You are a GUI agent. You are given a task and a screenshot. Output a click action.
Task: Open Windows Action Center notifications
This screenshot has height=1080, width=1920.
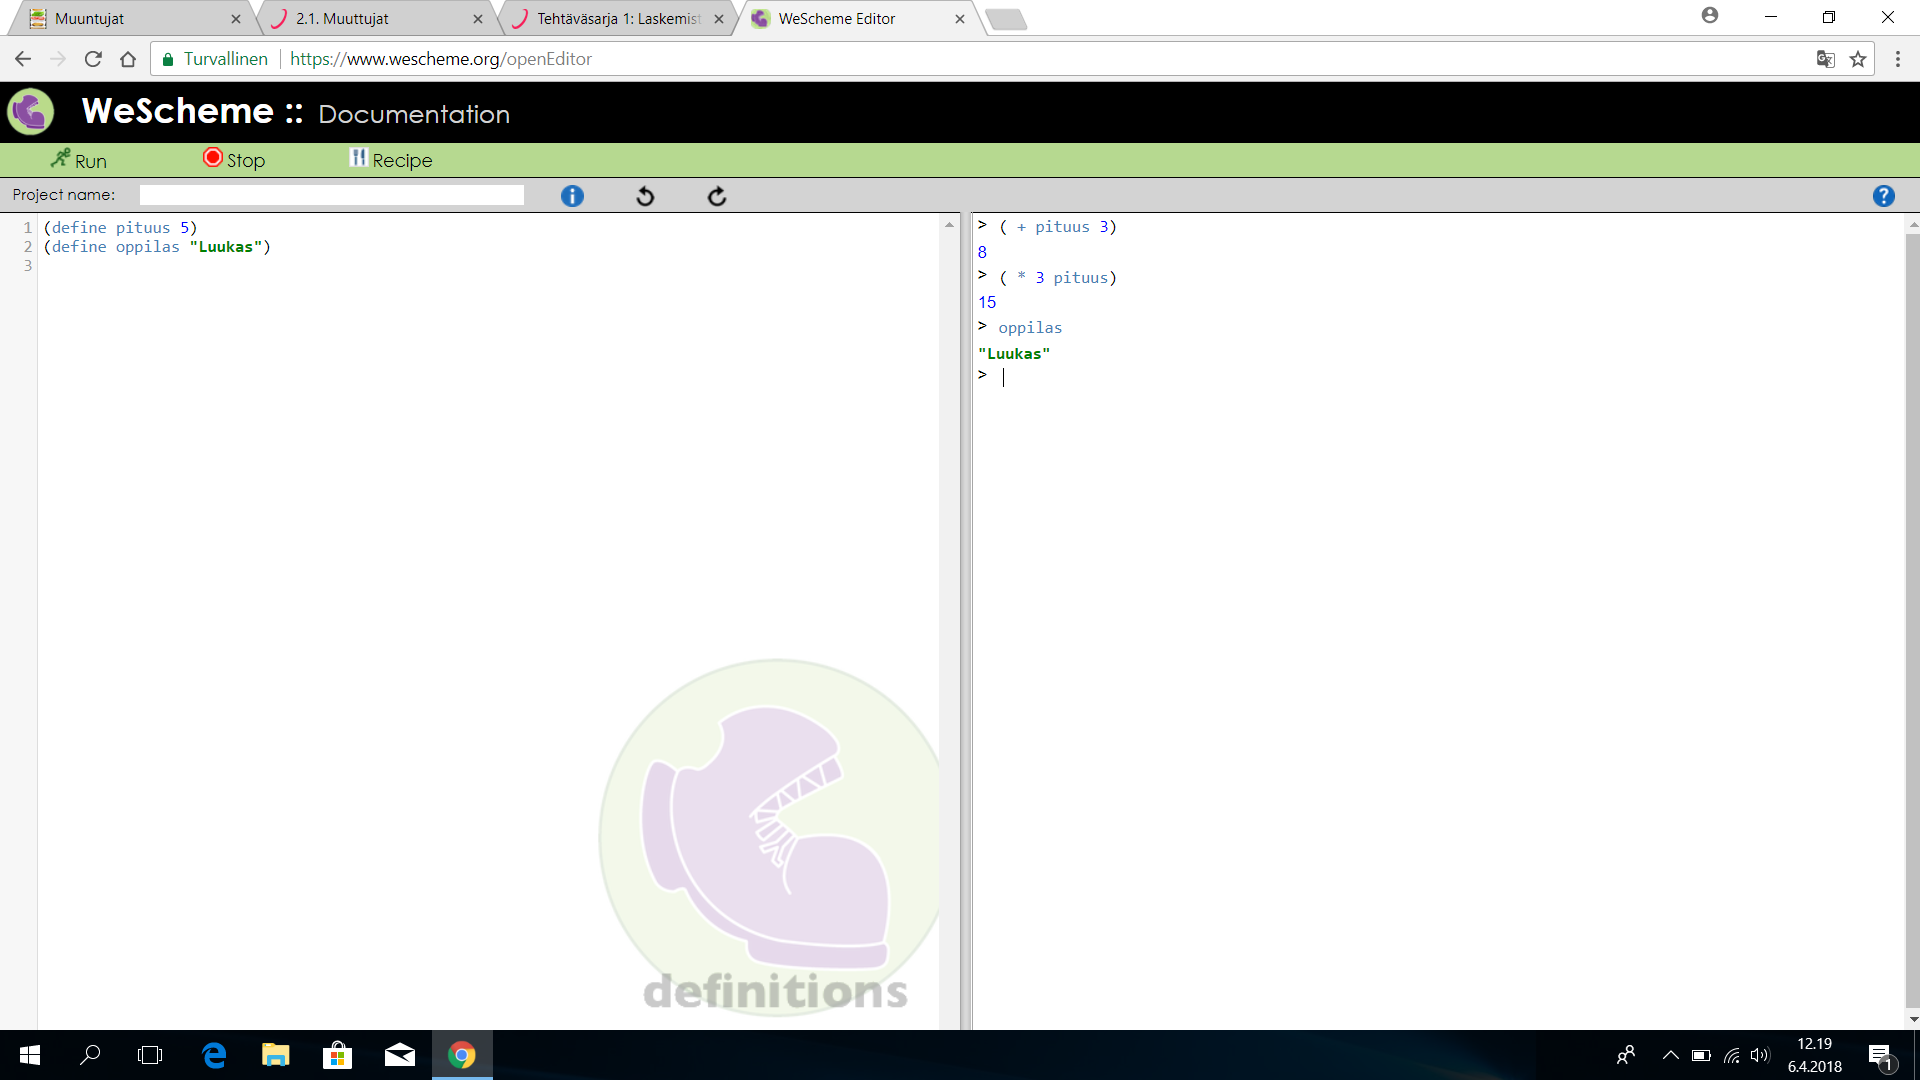[1880, 1056]
